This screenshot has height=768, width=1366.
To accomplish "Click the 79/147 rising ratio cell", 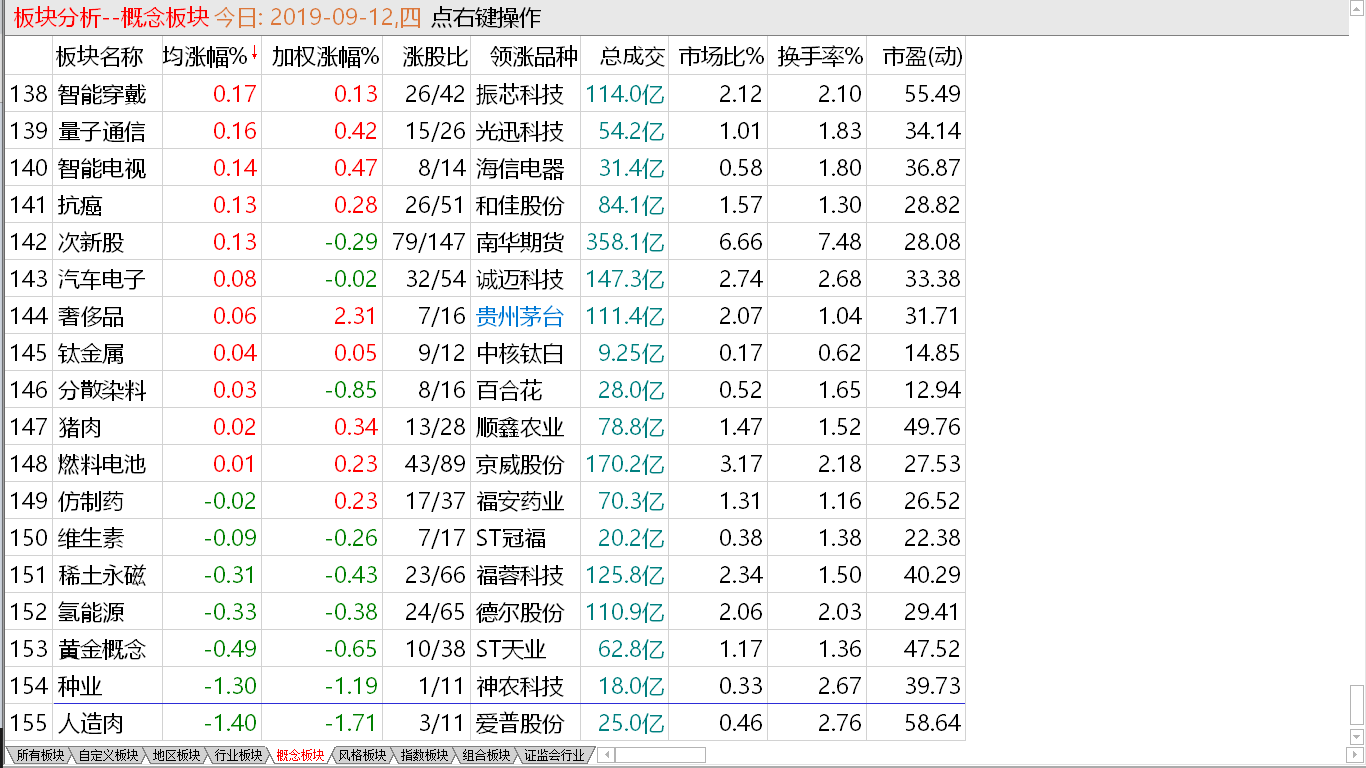I will 430,242.
